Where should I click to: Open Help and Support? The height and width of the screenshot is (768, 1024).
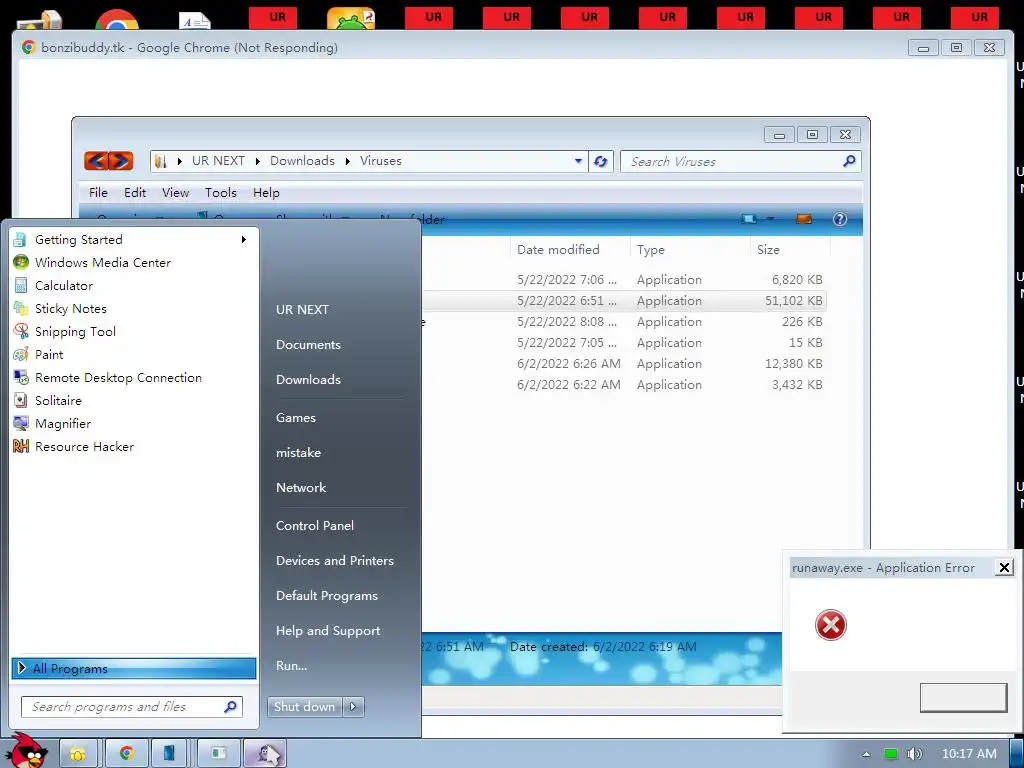click(x=328, y=631)
